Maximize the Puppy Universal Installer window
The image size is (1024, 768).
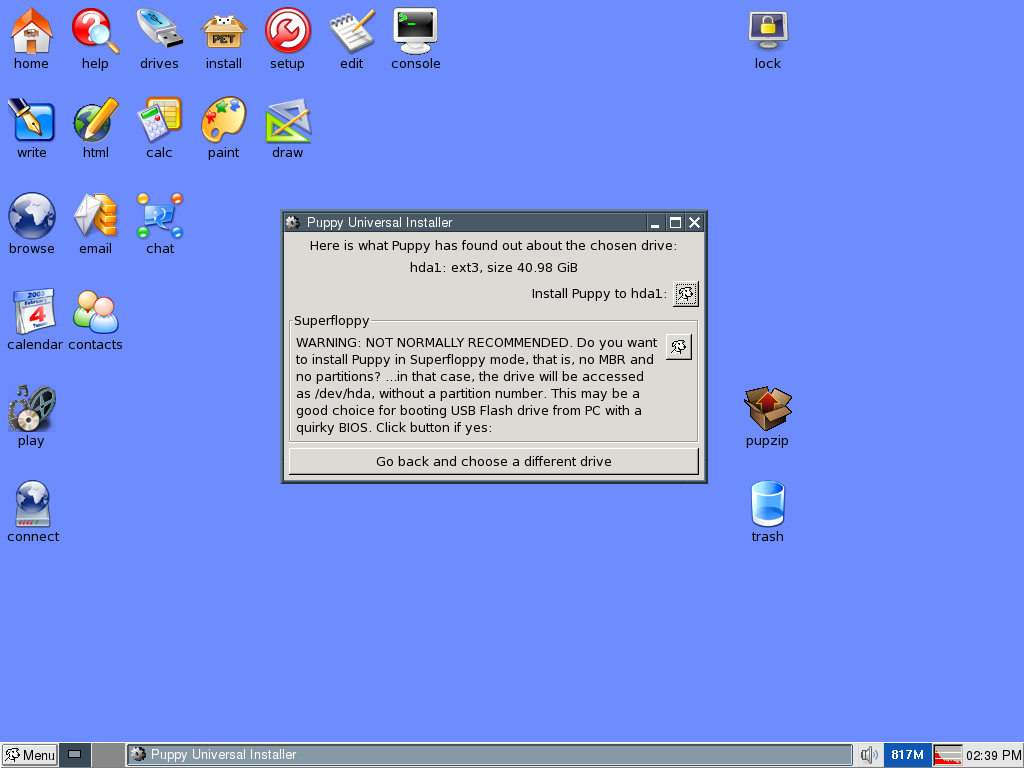point(675,223)
